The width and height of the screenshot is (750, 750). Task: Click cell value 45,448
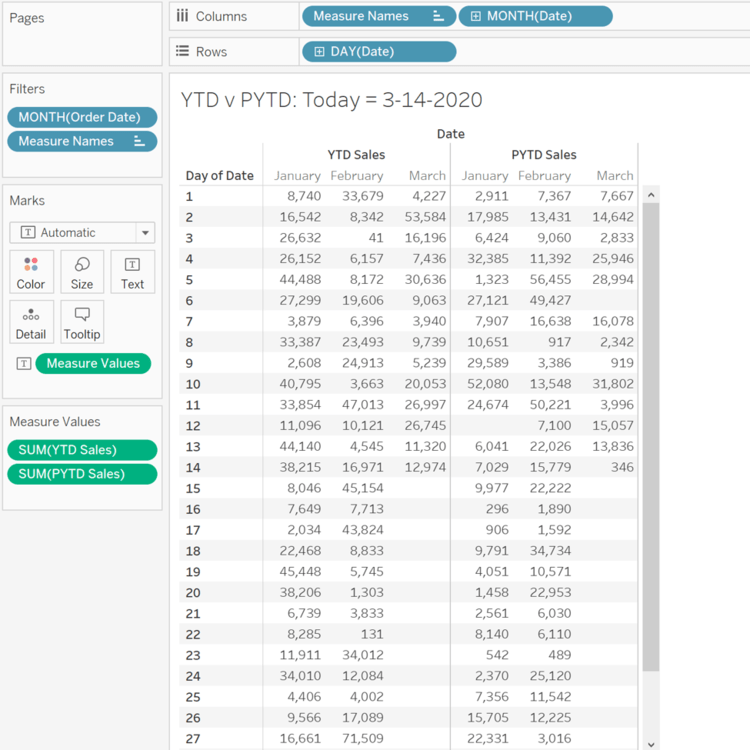(x=300, y=572)
